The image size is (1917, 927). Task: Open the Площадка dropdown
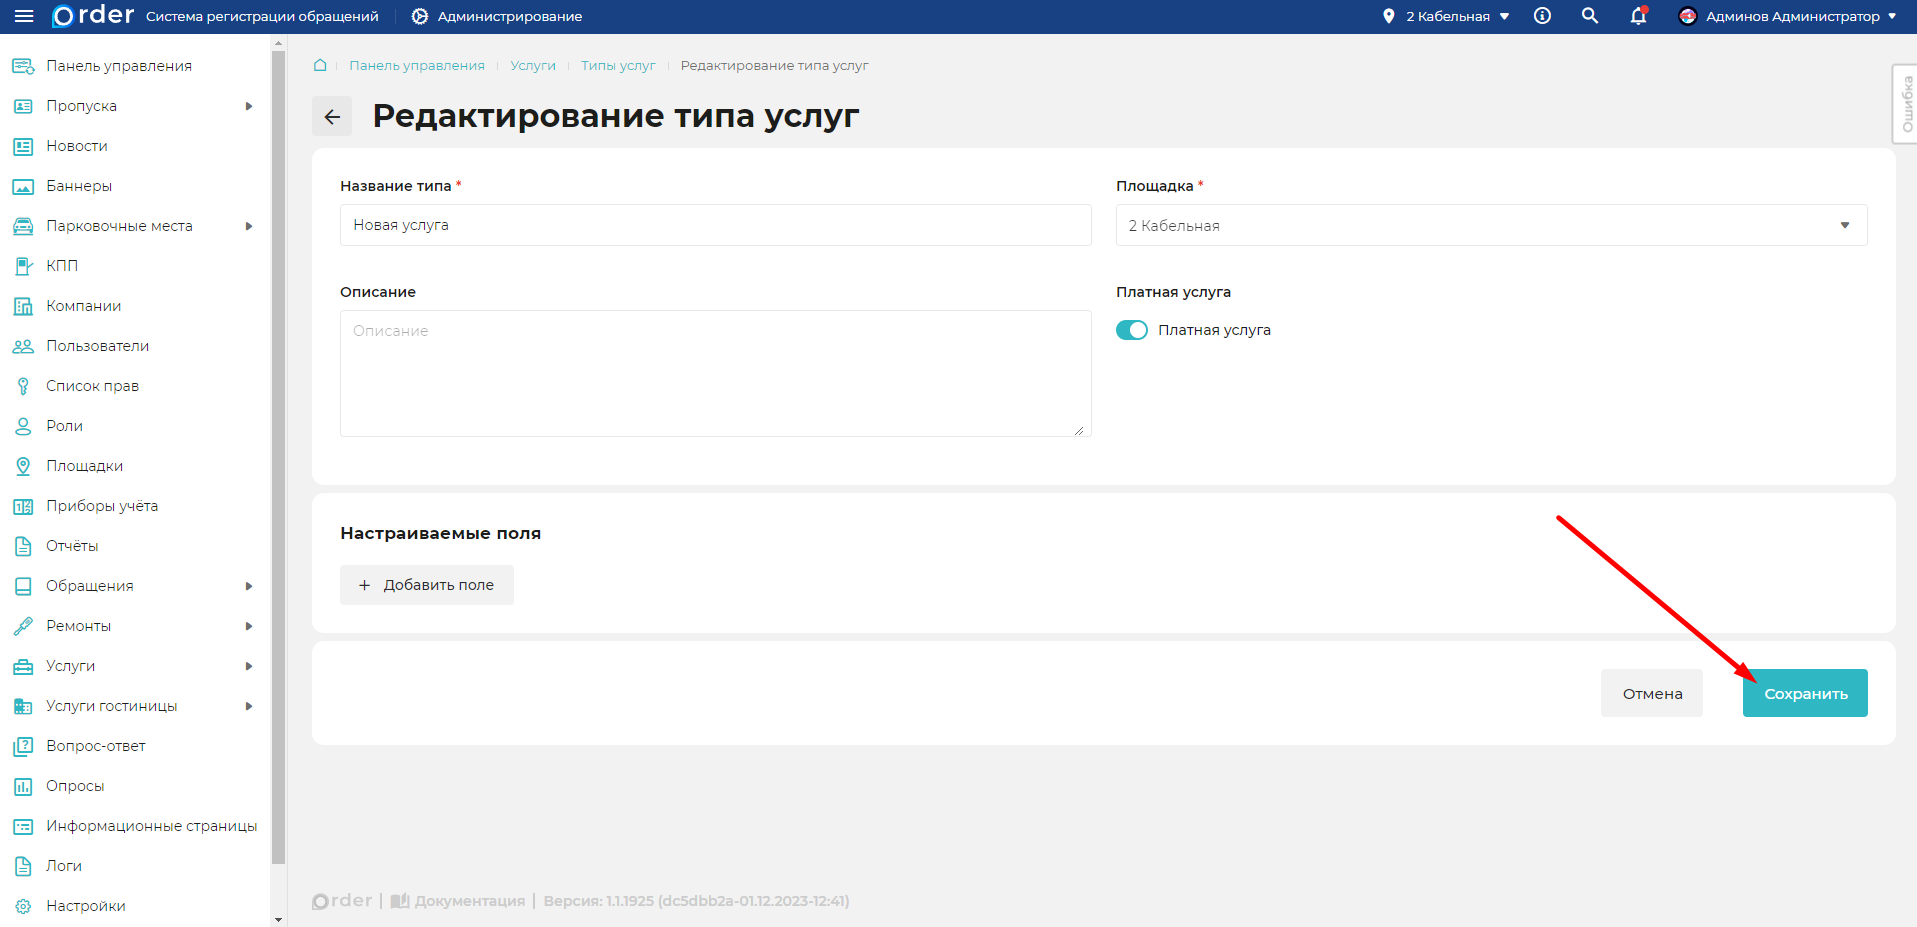pos(1490,225)
